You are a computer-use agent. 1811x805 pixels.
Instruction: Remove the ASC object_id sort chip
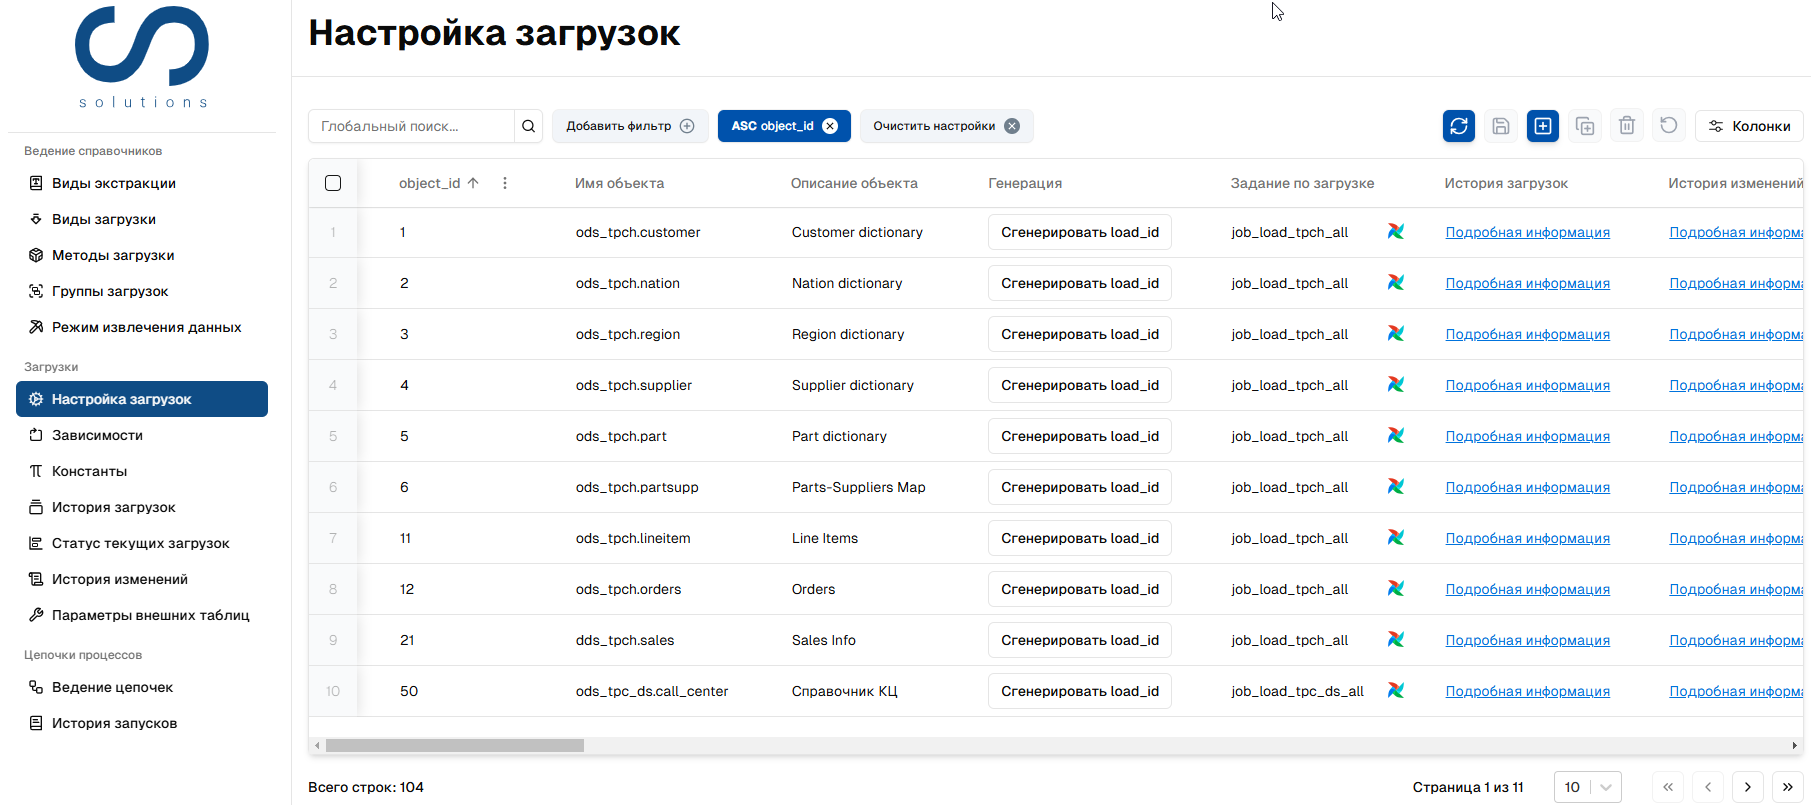click(830, 126)
